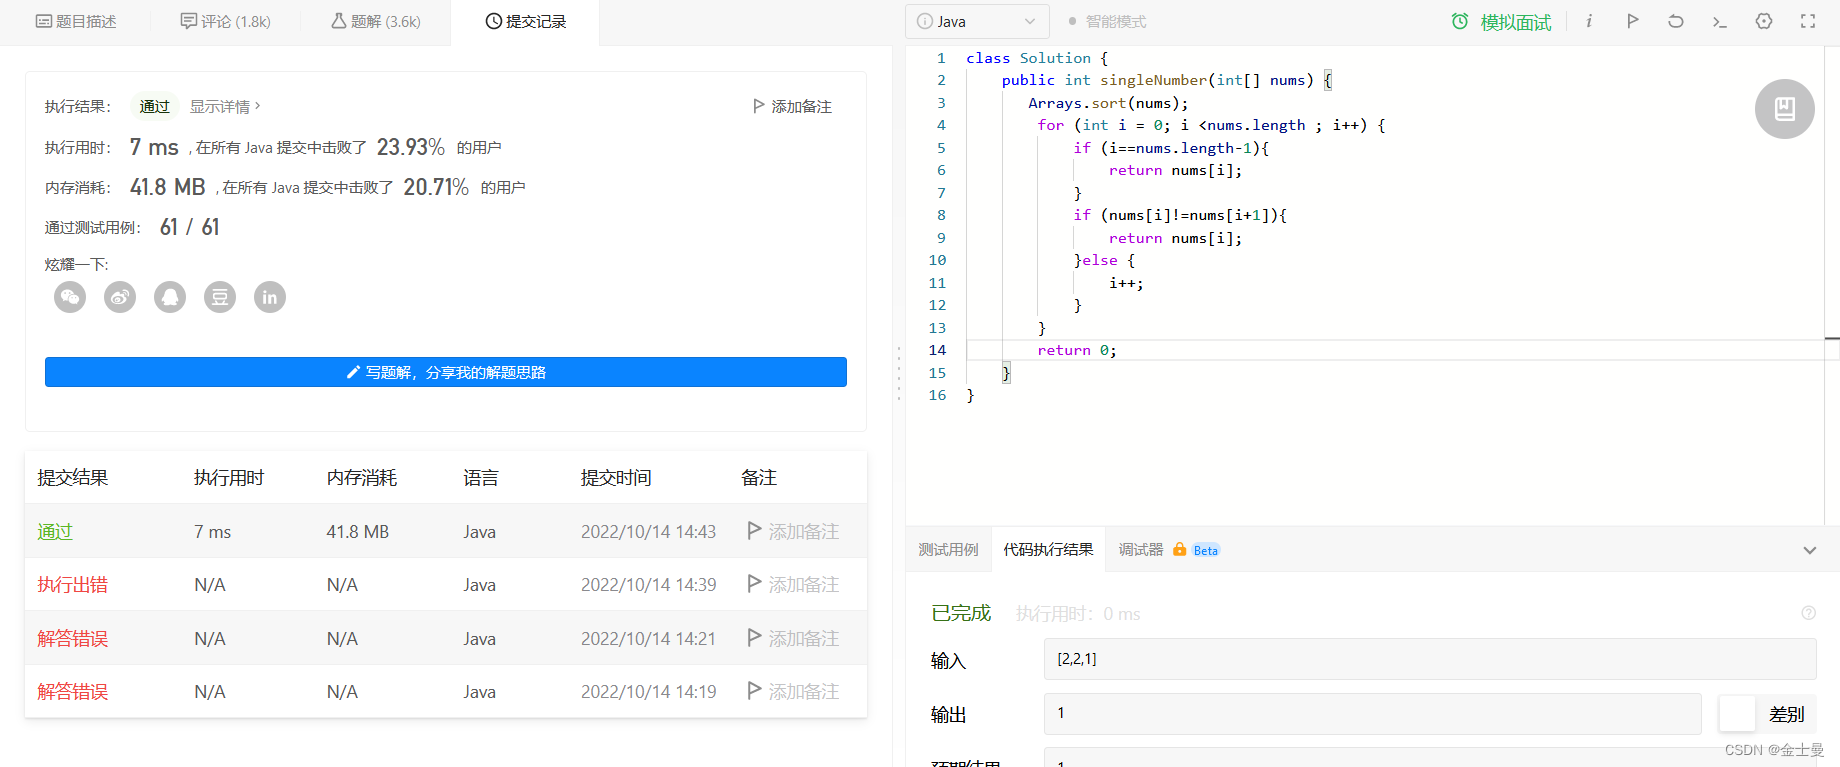Click the 7 ms runtime cell
Screen dimensions: 1840x767
pos(212,531)
